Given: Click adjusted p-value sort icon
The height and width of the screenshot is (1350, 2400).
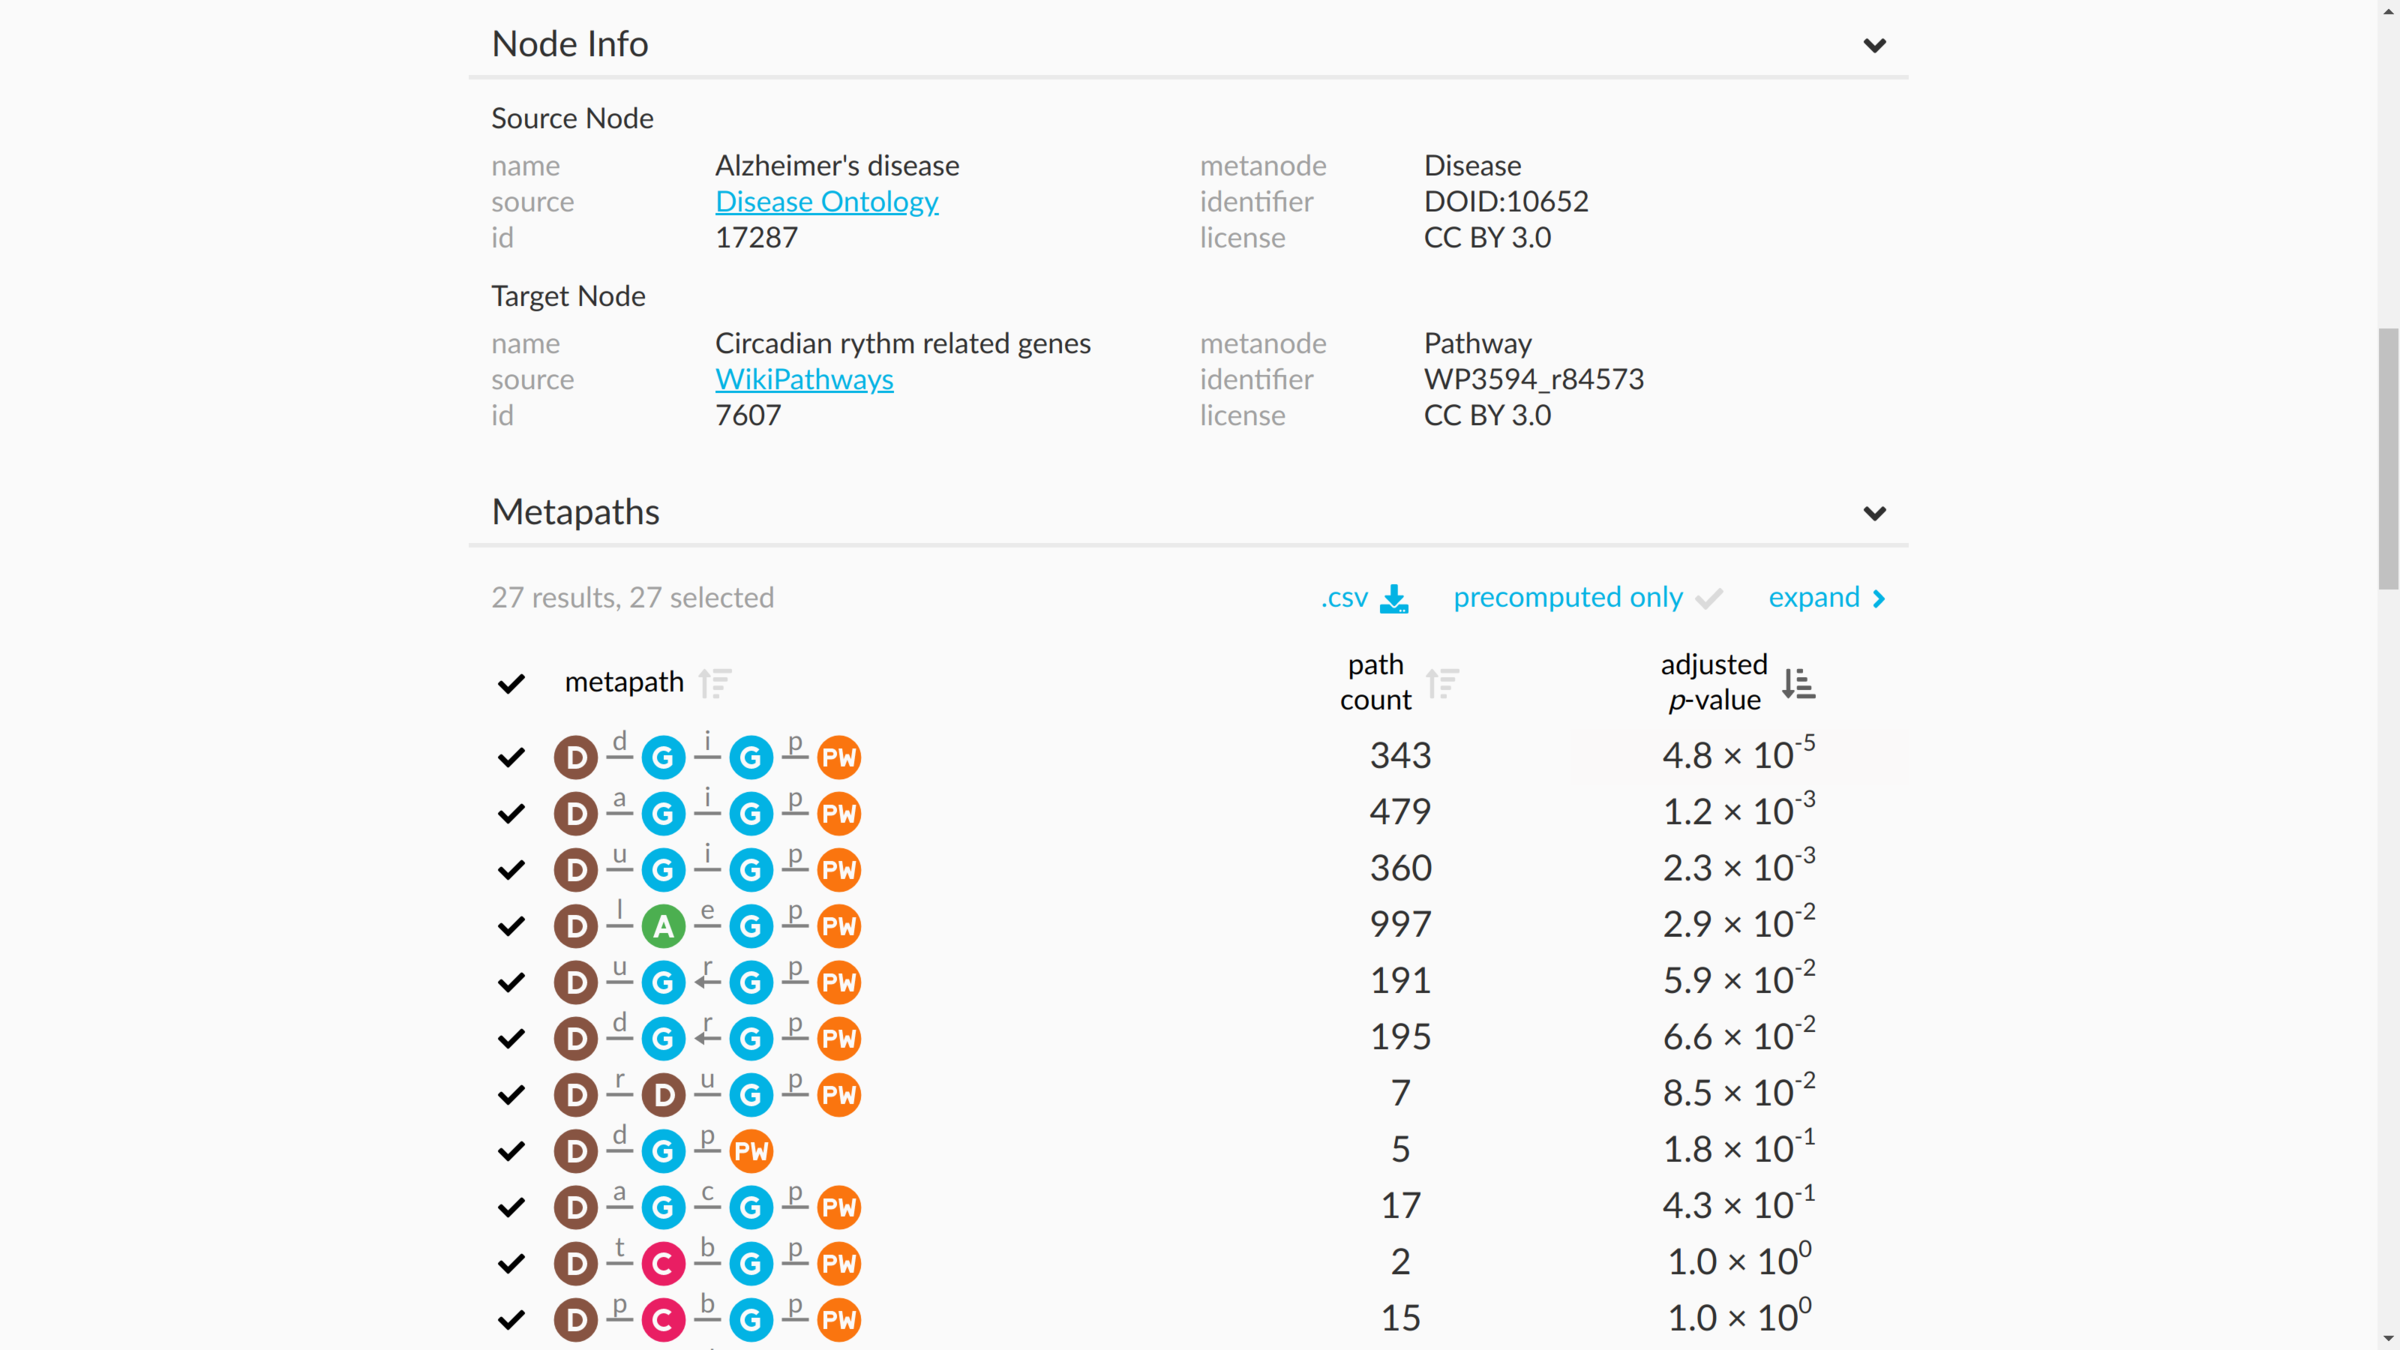Looking at the screenshot, I should click(1798, 683).
